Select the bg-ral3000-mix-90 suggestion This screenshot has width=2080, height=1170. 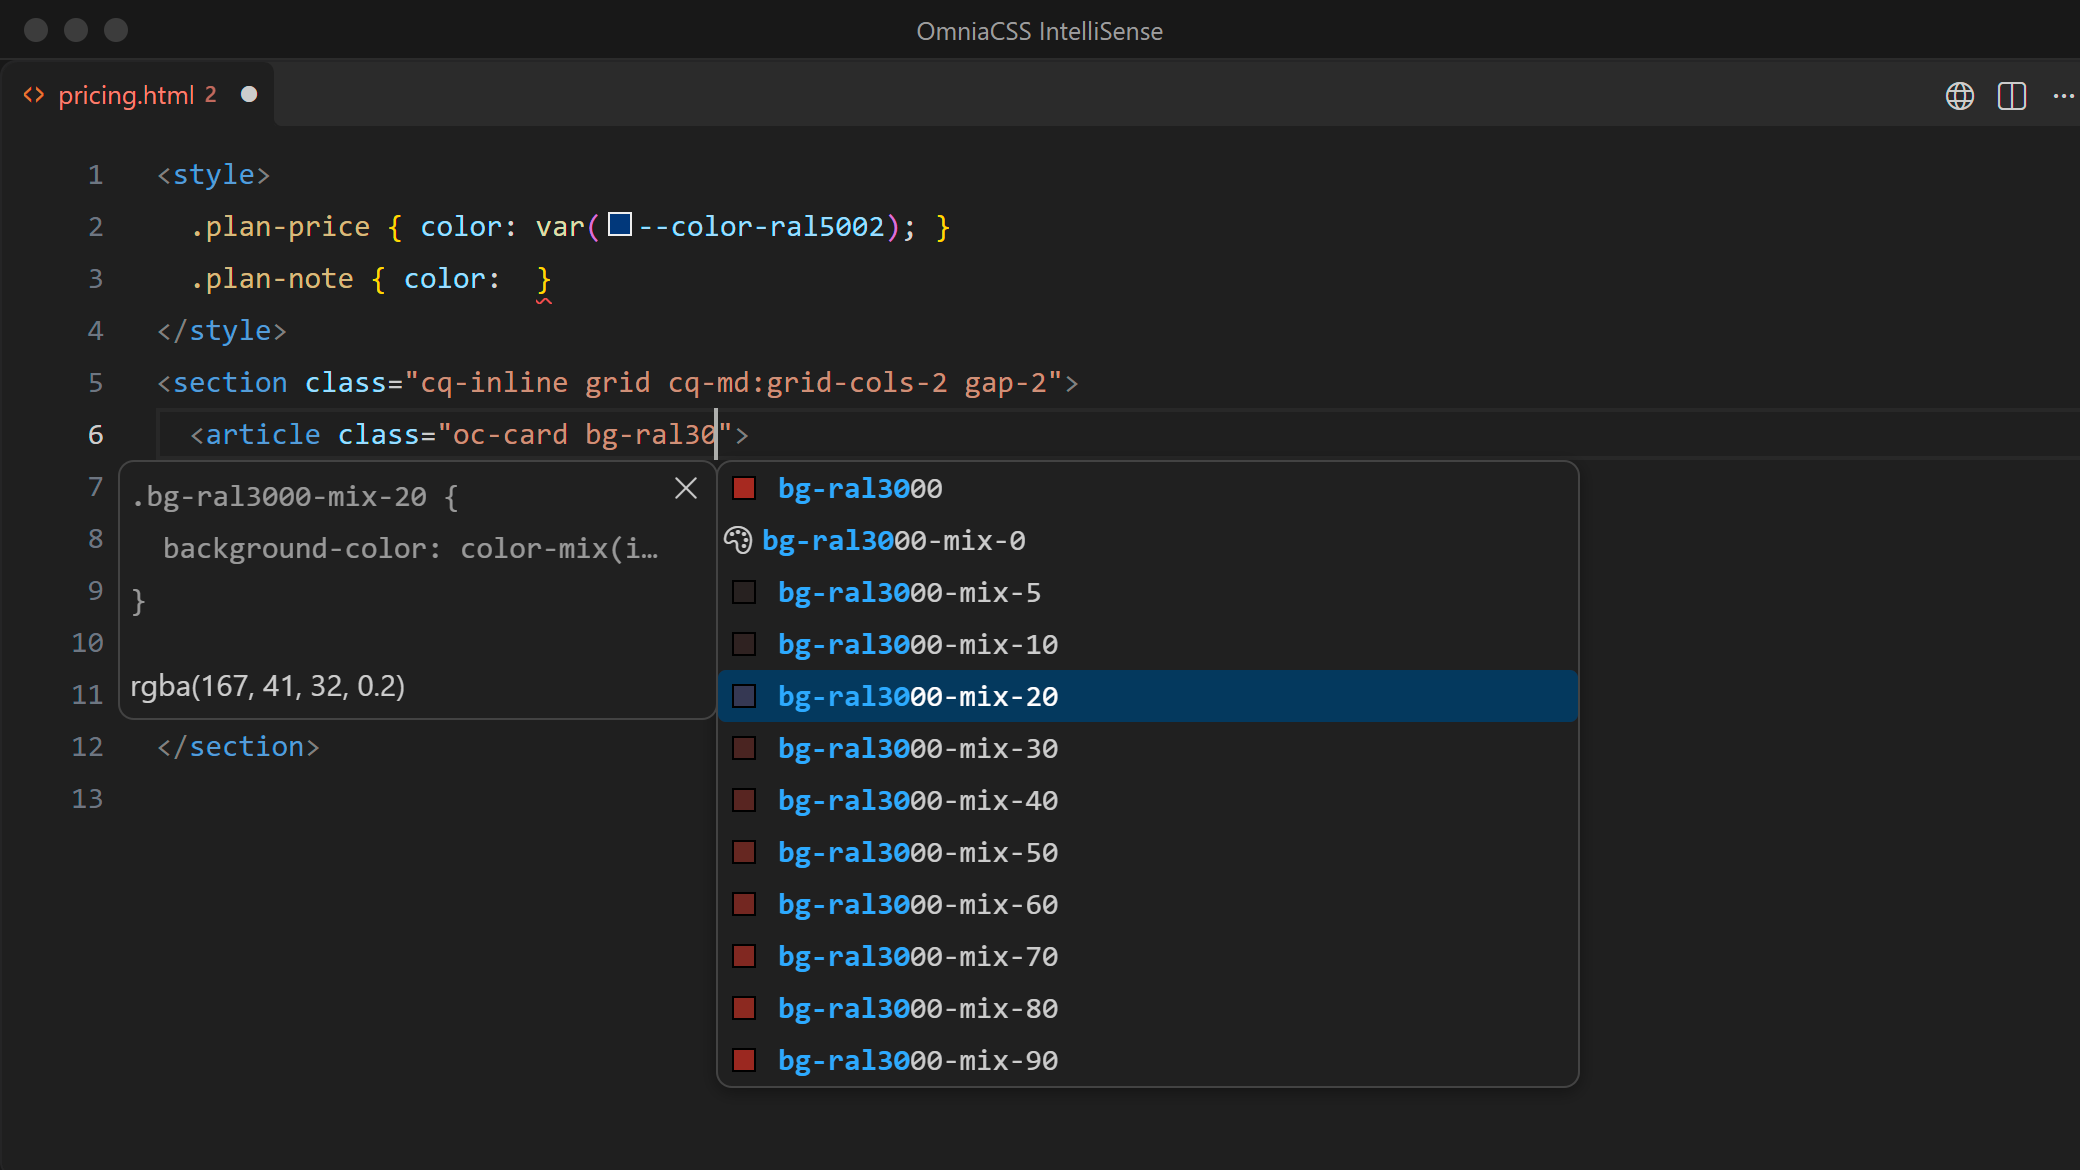pyautogui.click(x=1148, y=1060)
